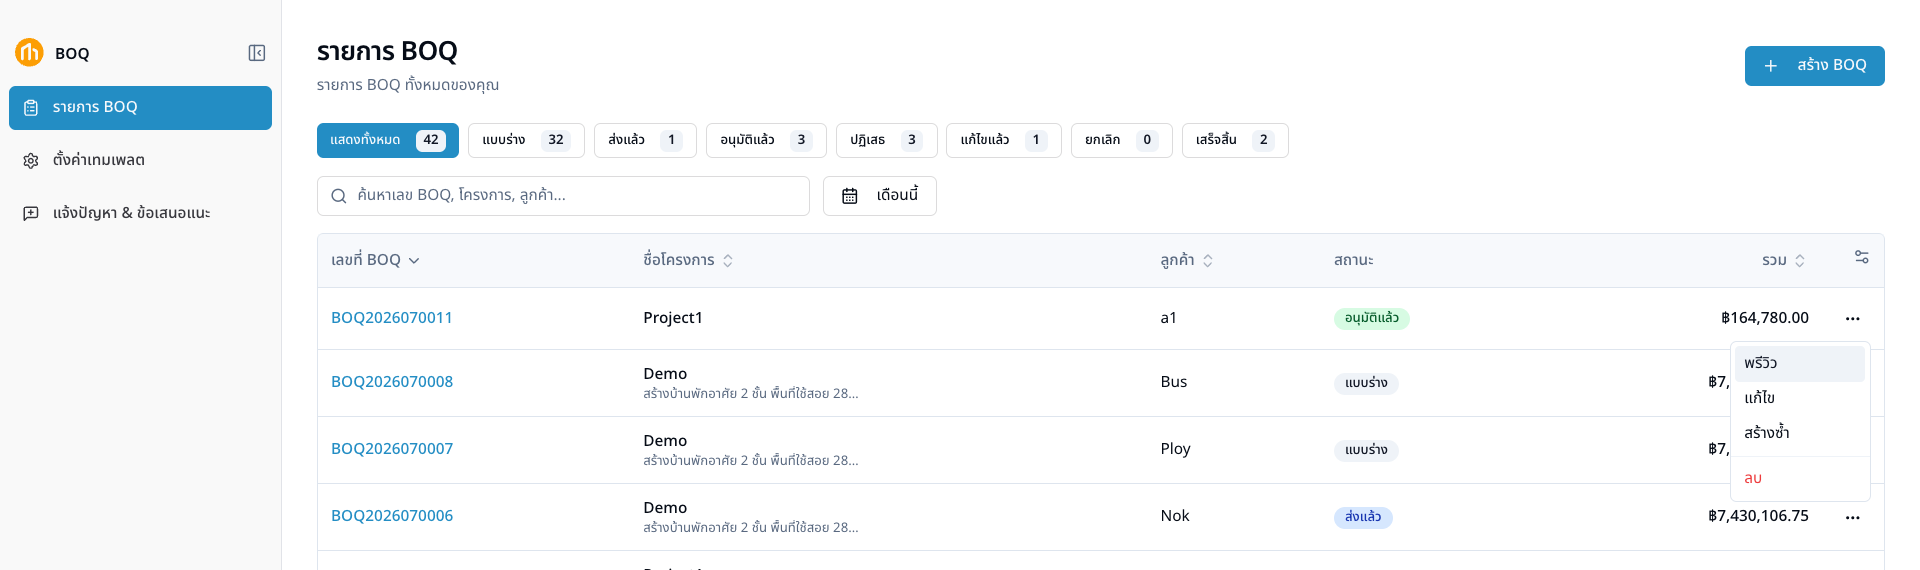Click the clipboard icon beside รายการ BOQ

point(31,108)
